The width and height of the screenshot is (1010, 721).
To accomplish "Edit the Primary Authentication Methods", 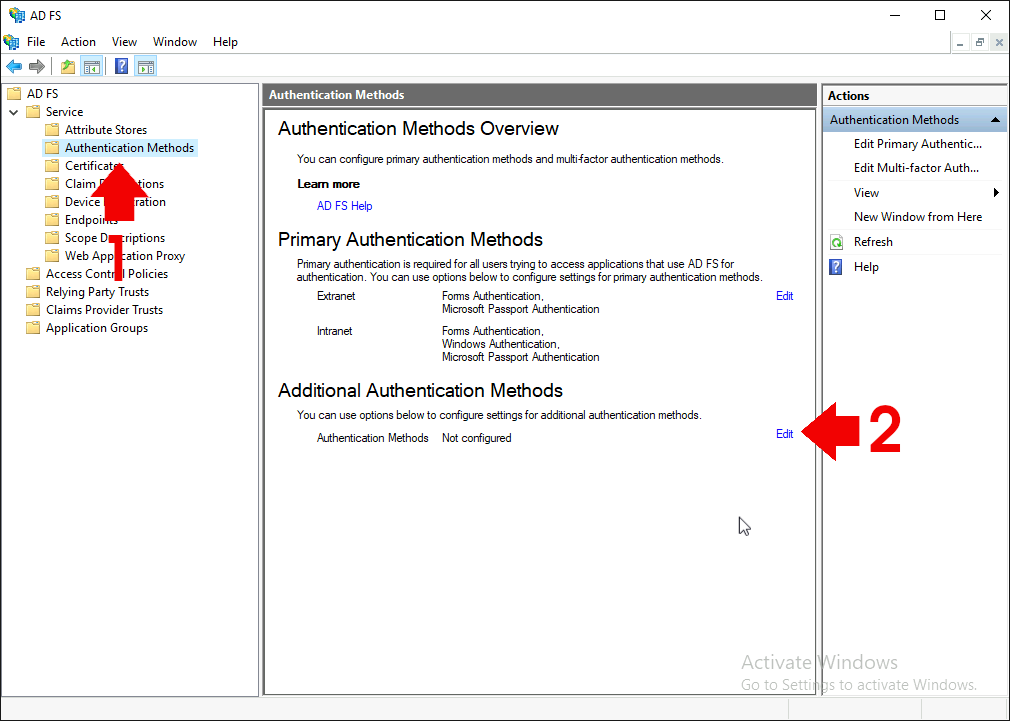I will (x=784, y=296).
